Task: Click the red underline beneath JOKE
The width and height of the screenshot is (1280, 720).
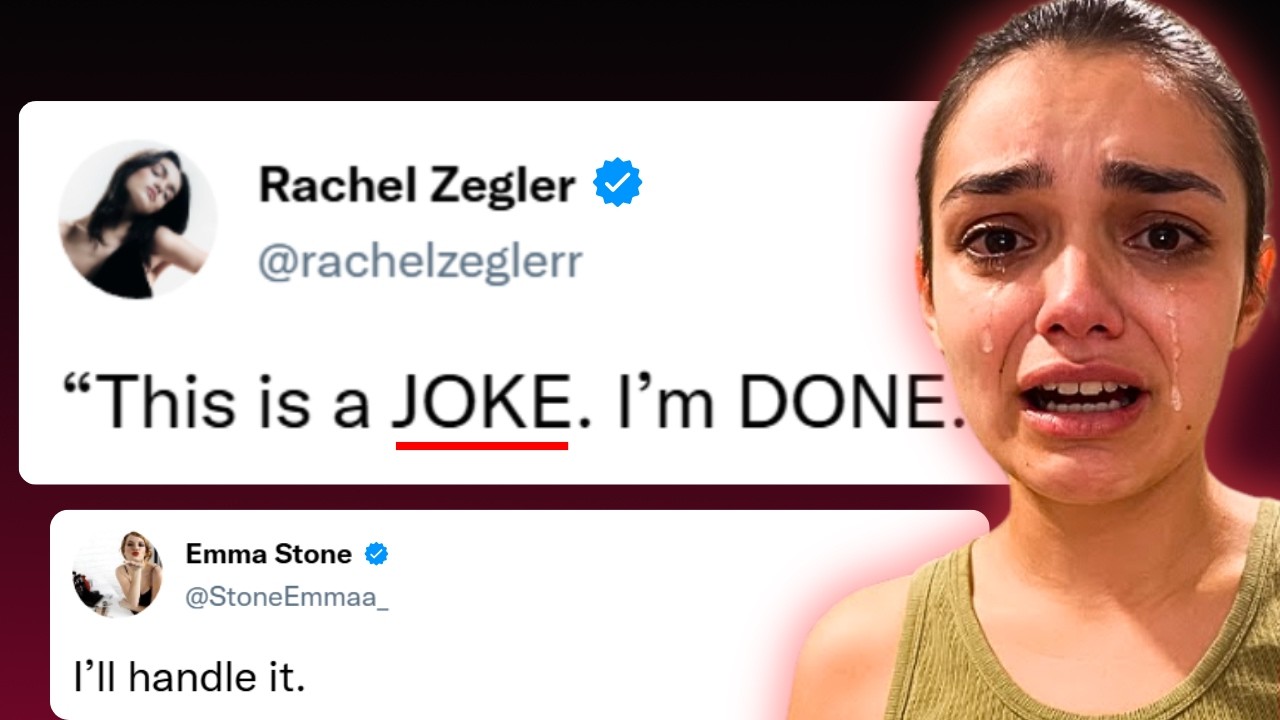Action: point(482,445)
